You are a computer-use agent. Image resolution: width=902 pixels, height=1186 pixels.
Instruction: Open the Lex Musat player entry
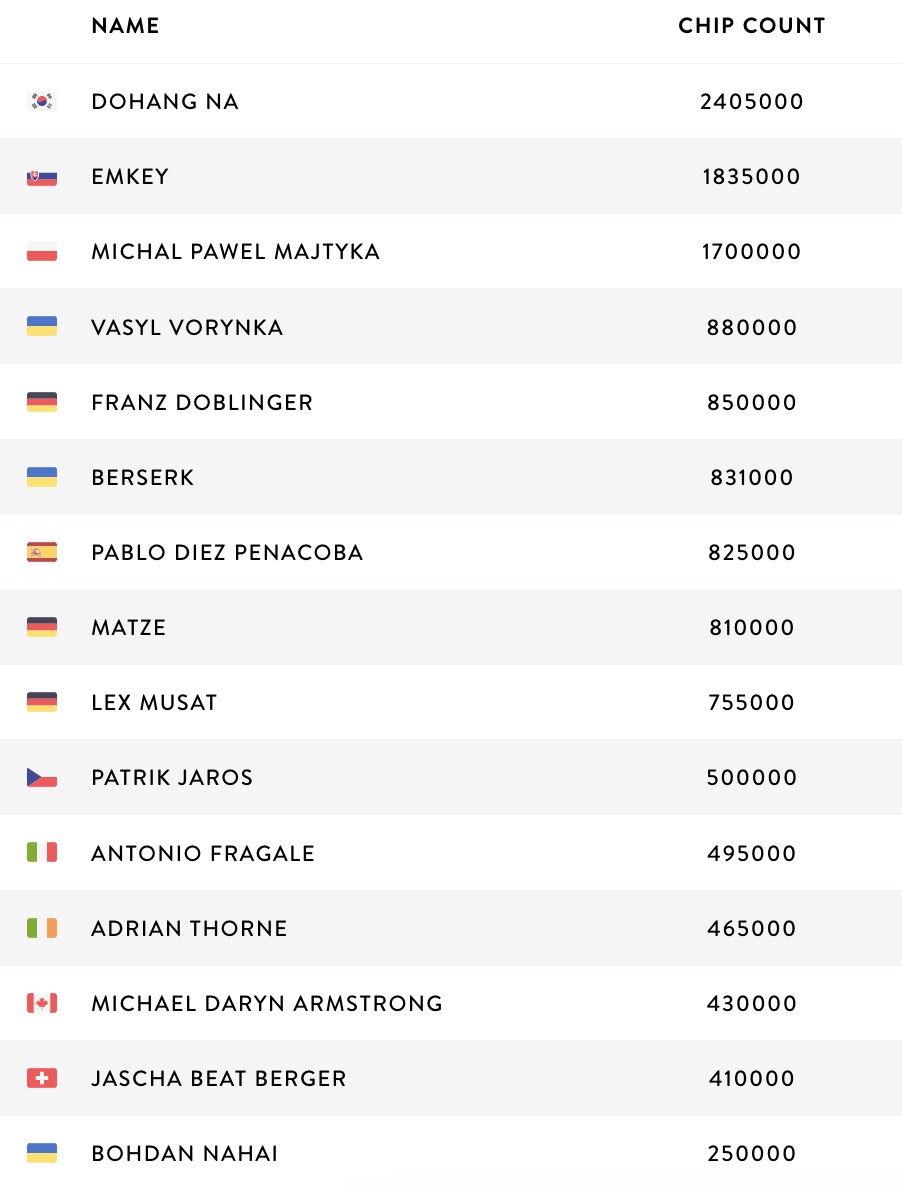pos(154,703)
